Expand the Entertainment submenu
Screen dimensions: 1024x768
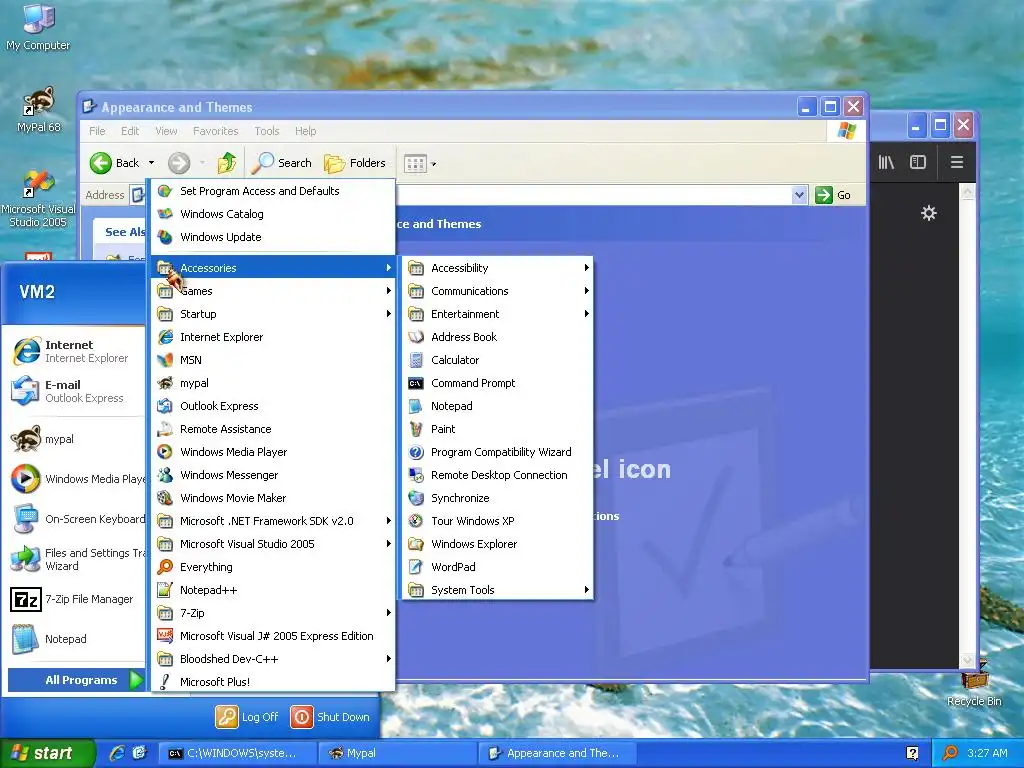pos(497,313)
